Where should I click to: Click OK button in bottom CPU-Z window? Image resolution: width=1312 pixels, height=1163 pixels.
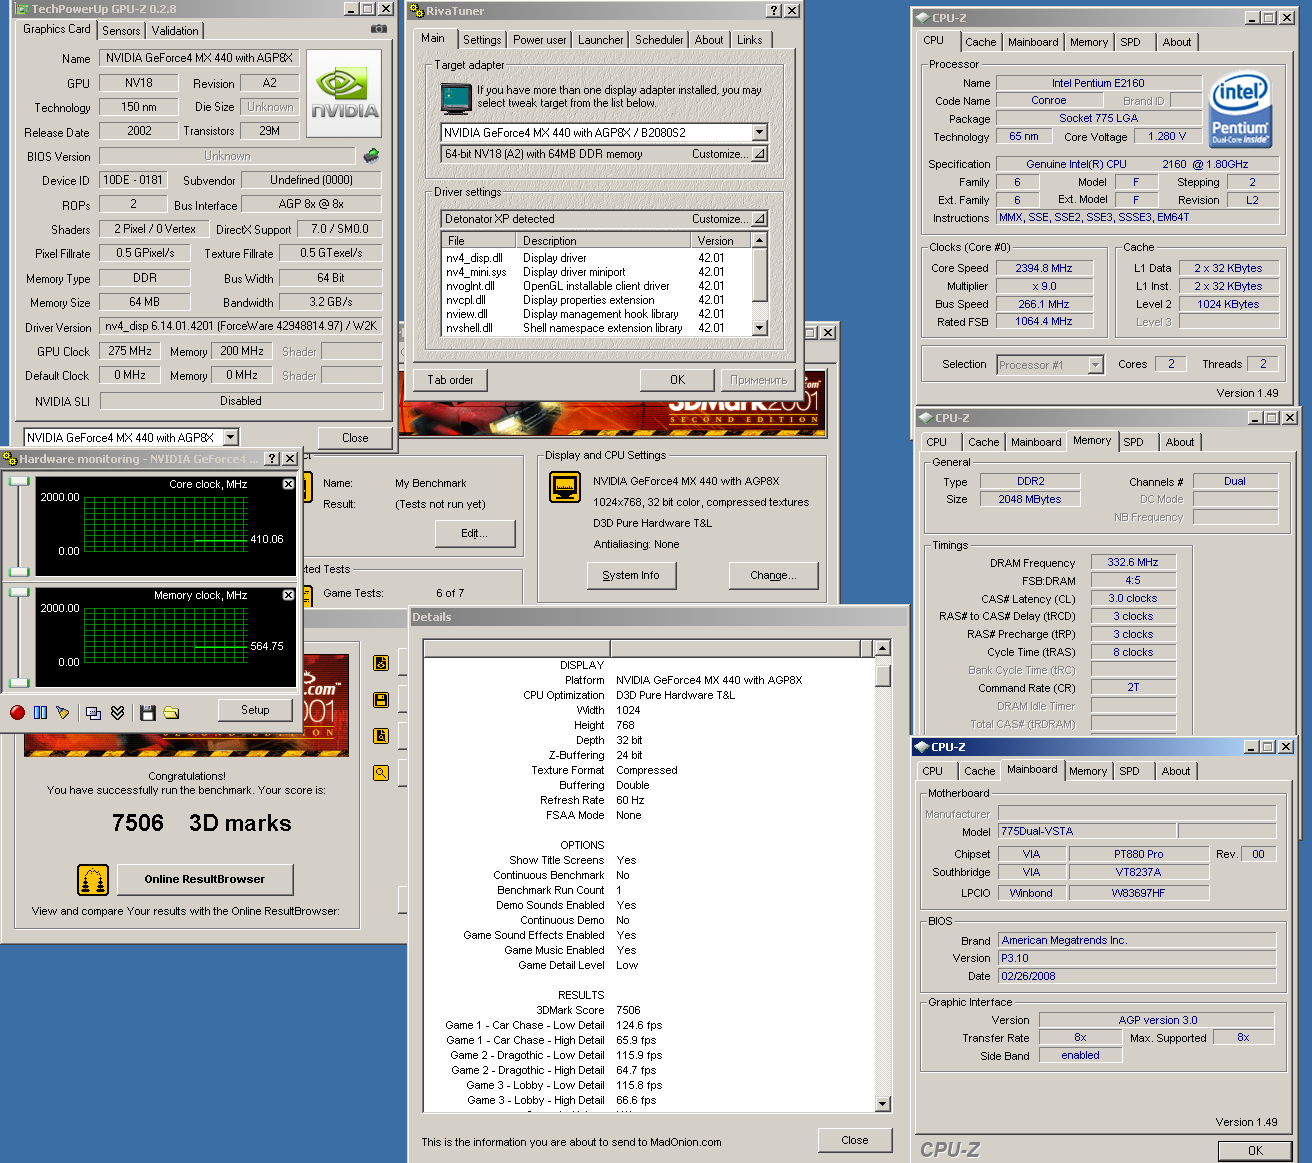click(1256, 1151)
